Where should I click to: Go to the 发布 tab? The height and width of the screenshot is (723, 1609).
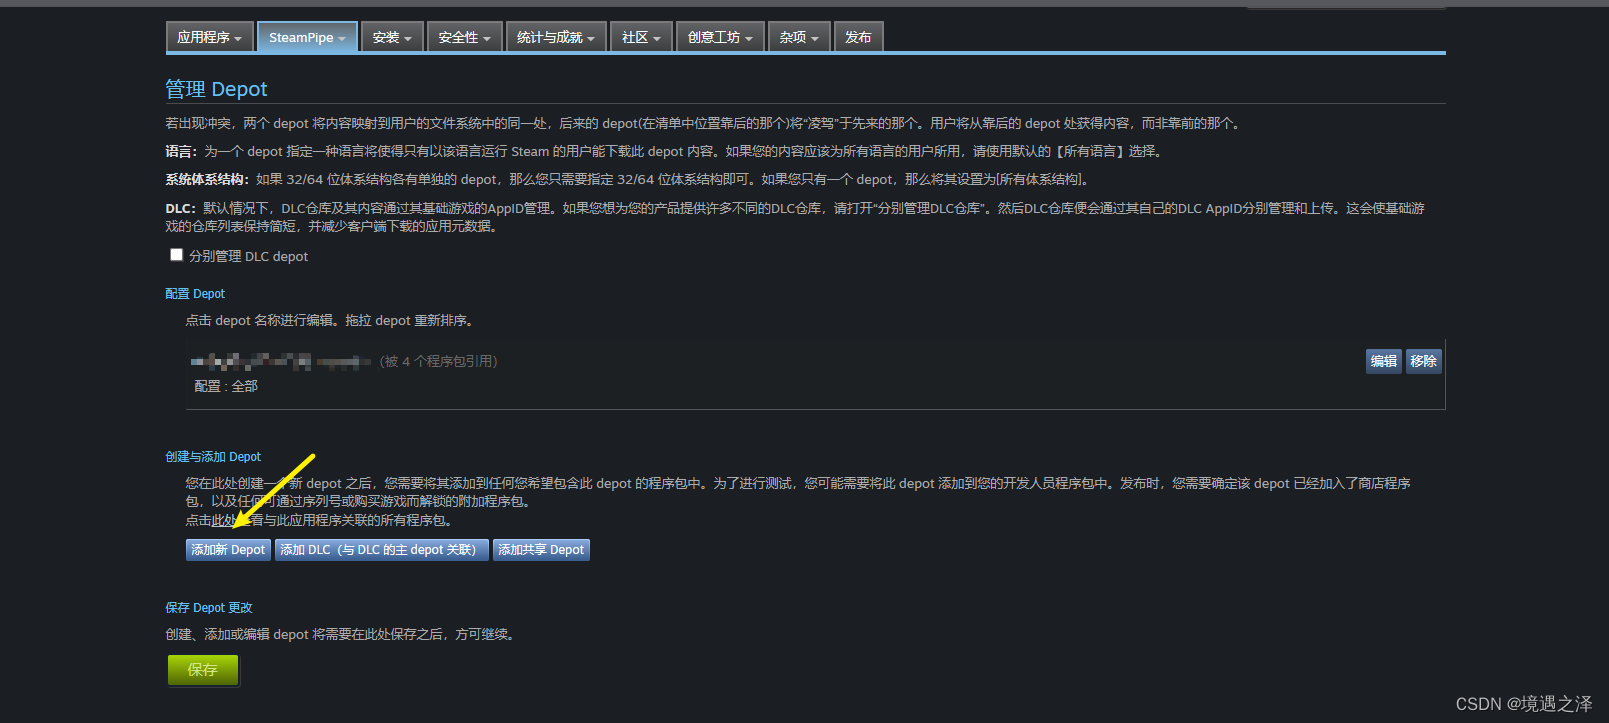858,37
